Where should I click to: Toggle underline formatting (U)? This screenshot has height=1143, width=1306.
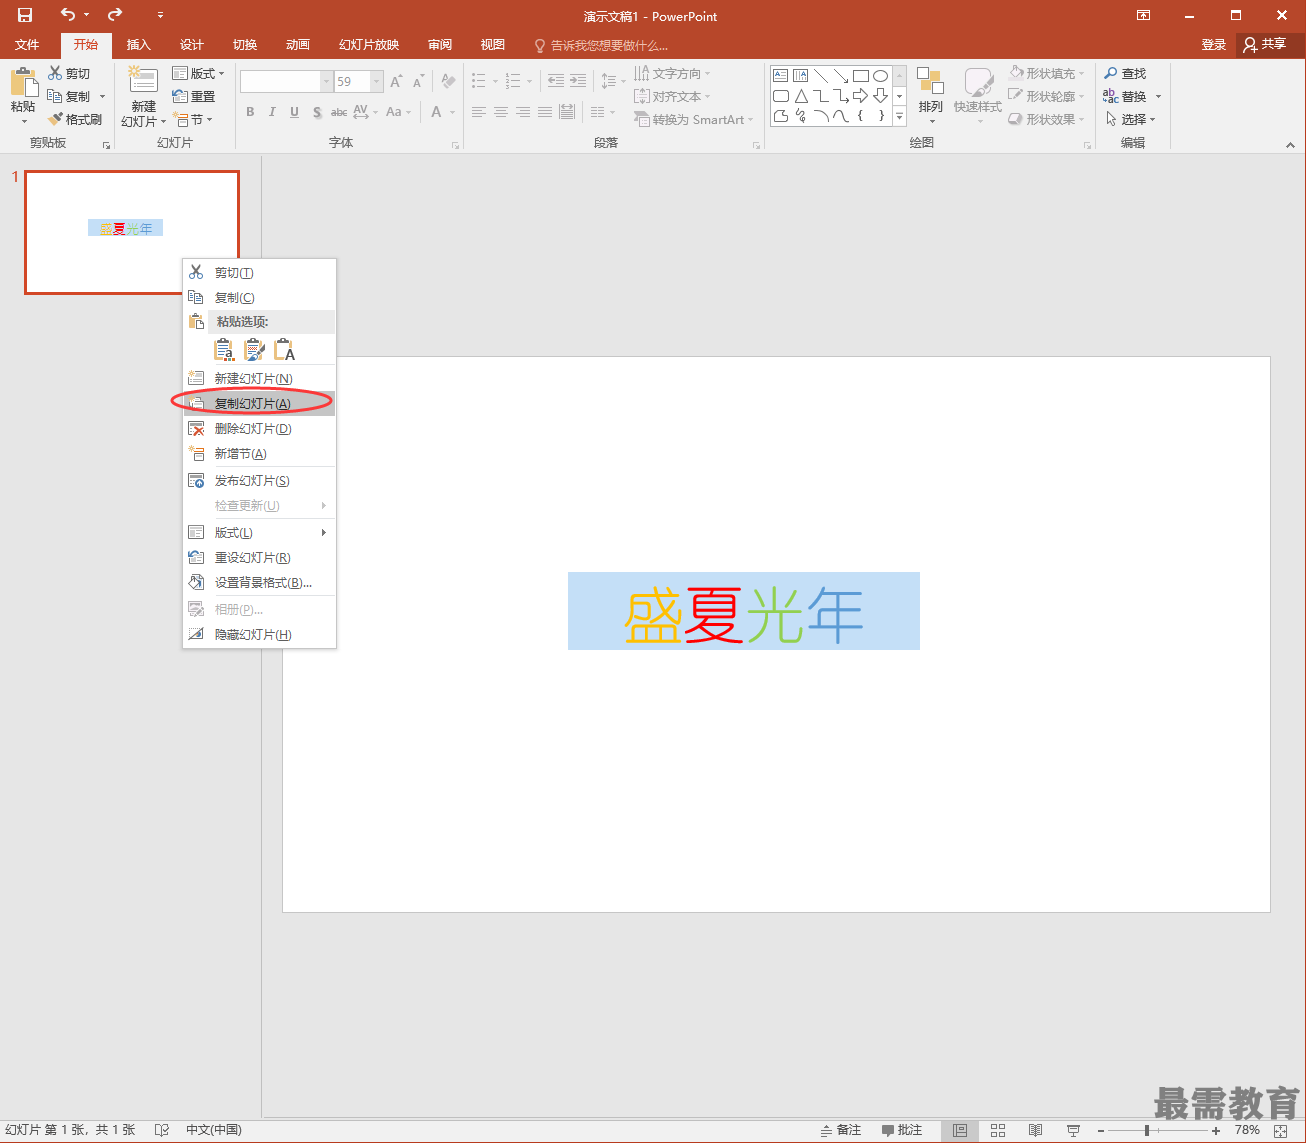(294, 112)
